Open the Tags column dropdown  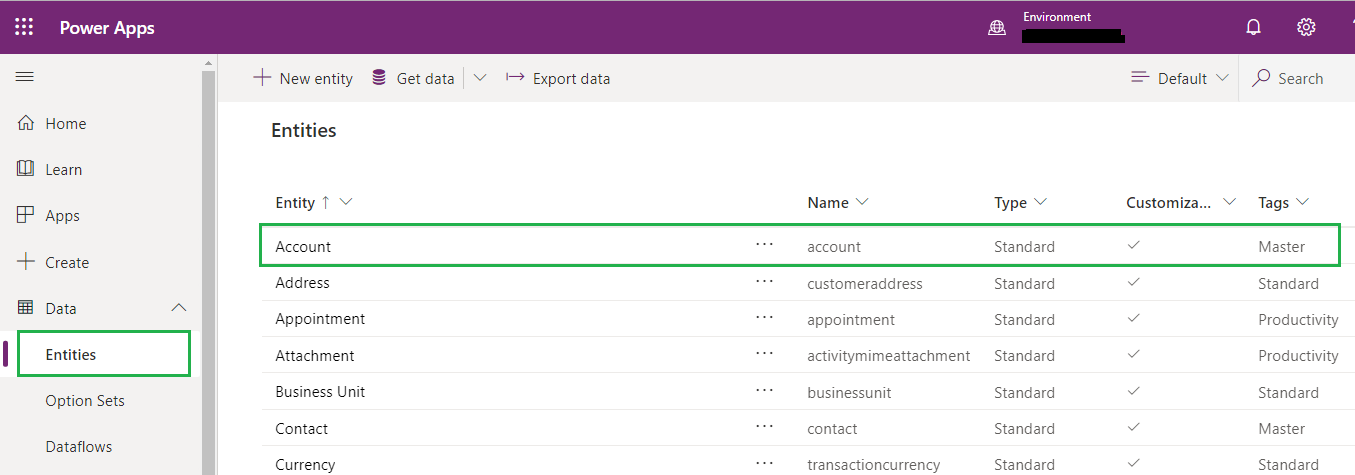tap(1302, 202)
